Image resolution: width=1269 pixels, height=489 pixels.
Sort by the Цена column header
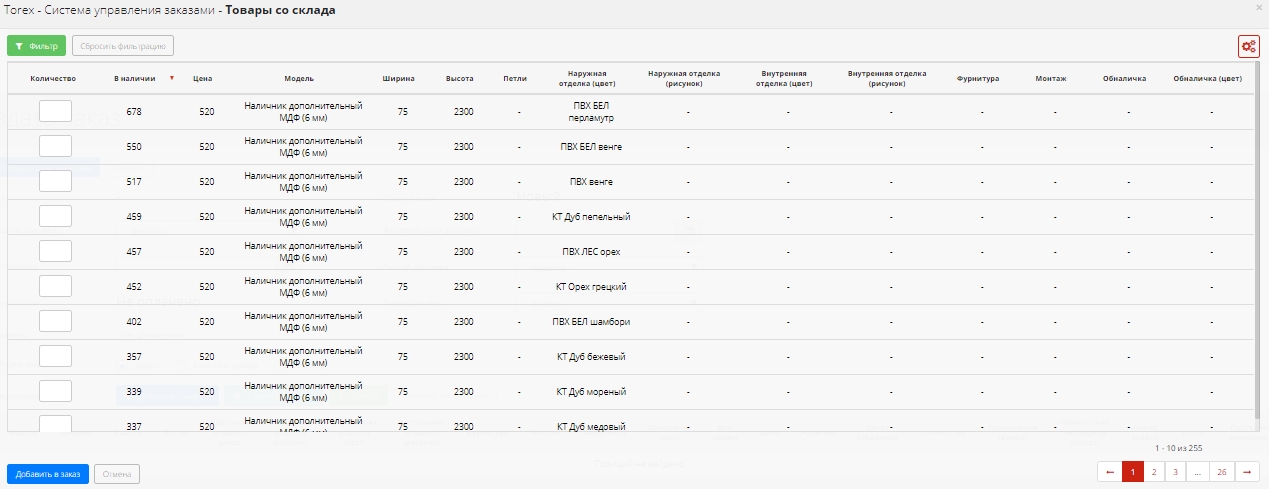coord(202,78)
